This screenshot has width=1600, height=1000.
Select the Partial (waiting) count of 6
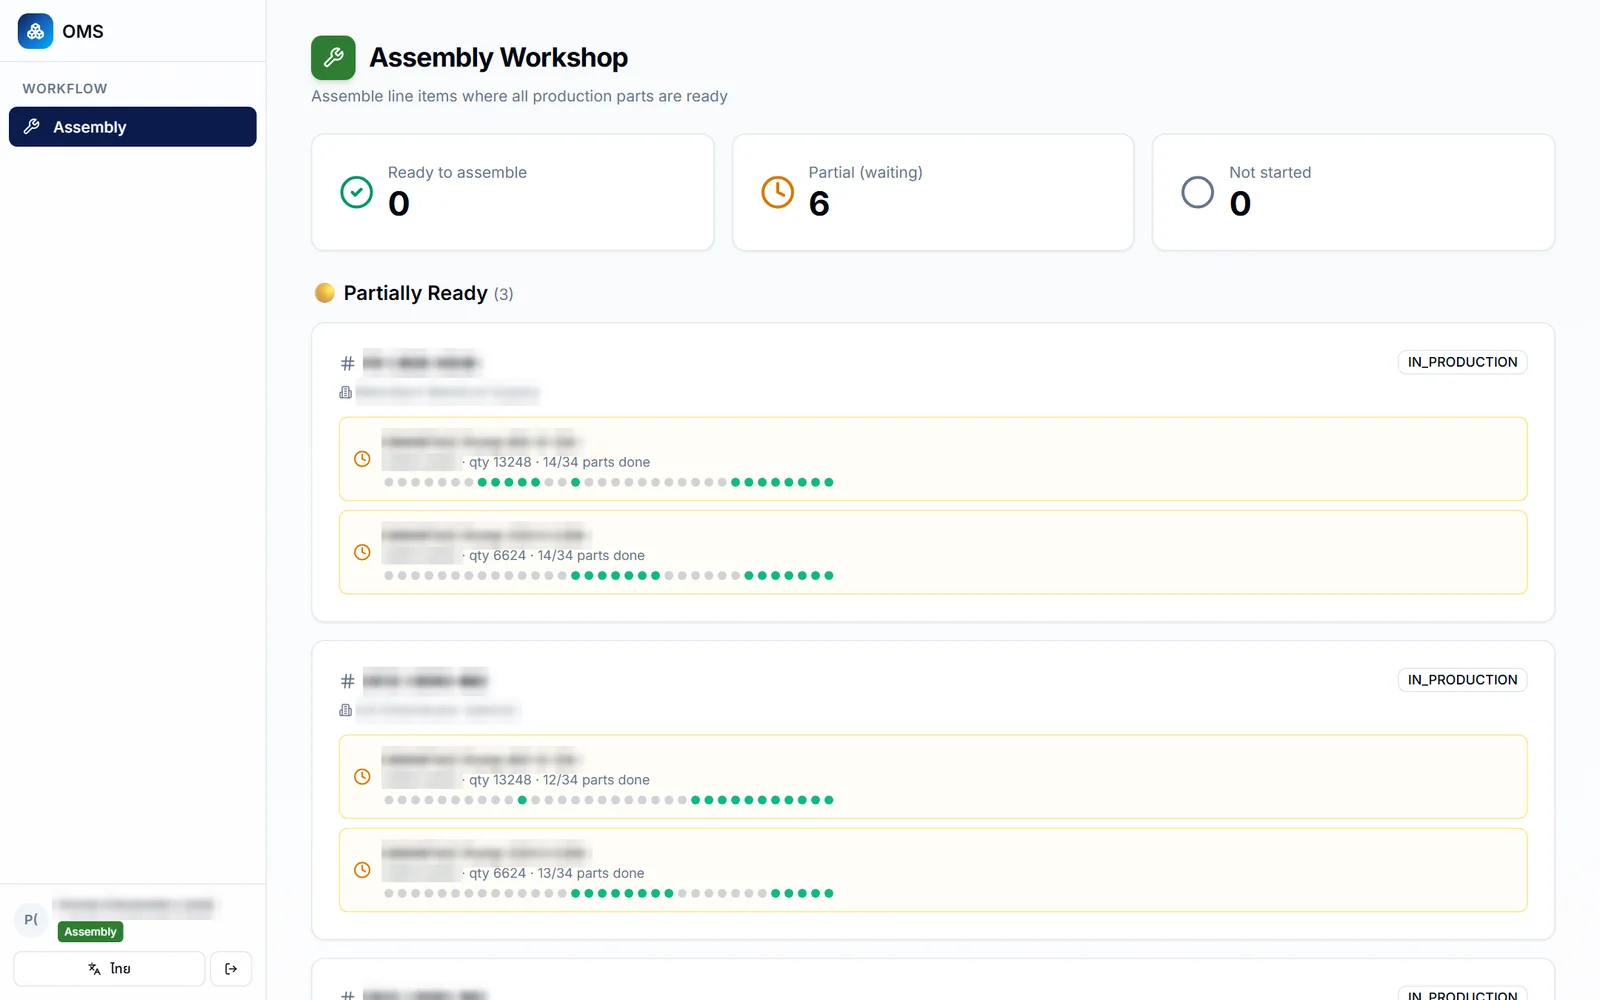(x=819, y=204)
